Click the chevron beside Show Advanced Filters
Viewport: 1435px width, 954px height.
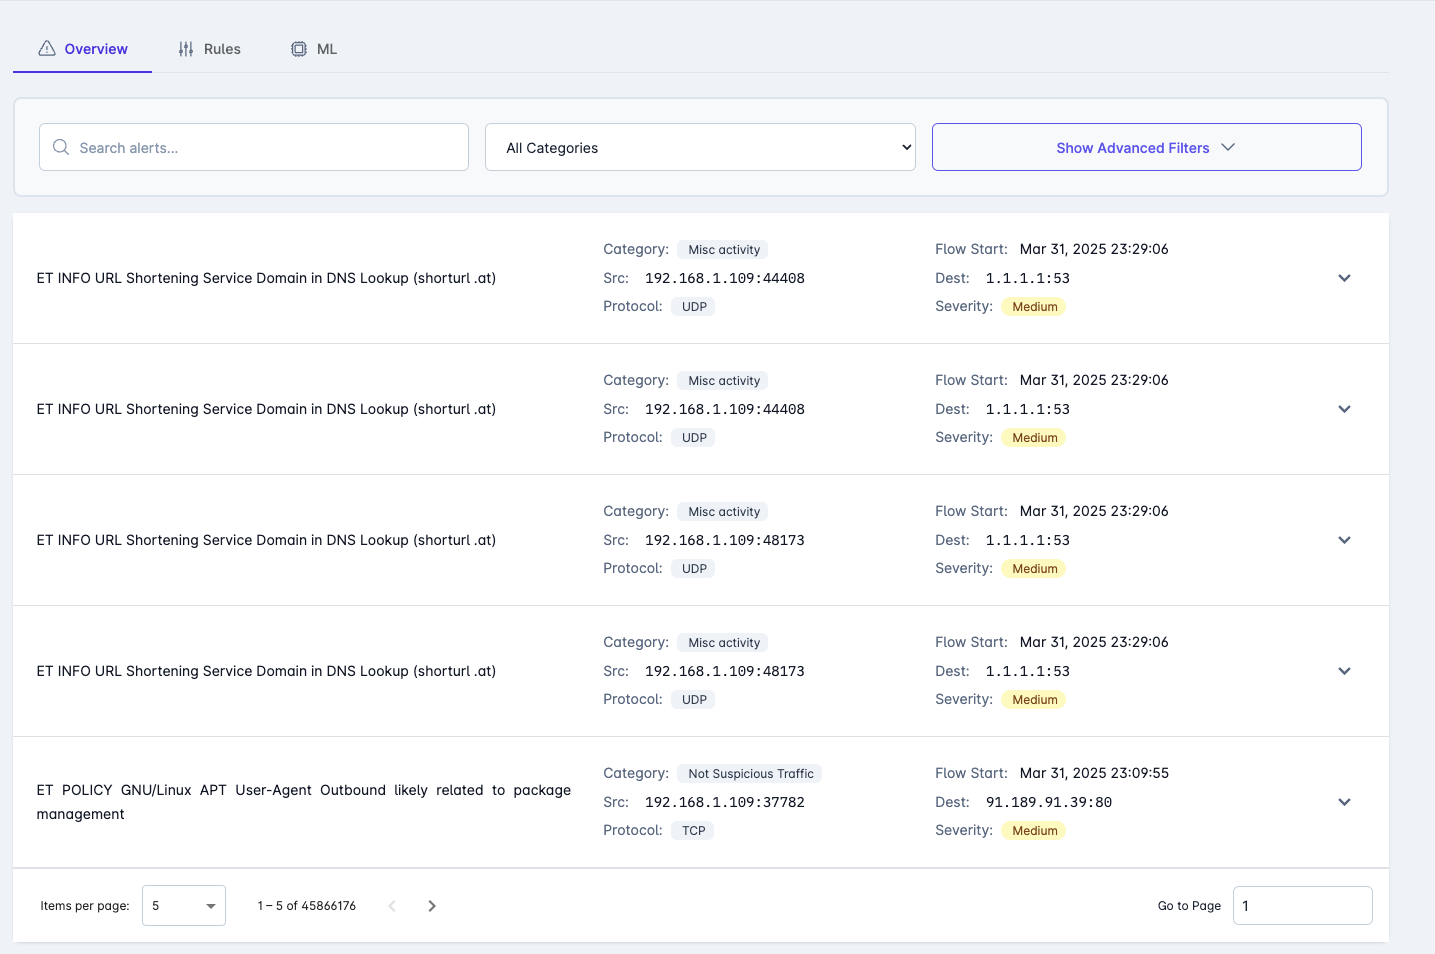coord(1228,147)
